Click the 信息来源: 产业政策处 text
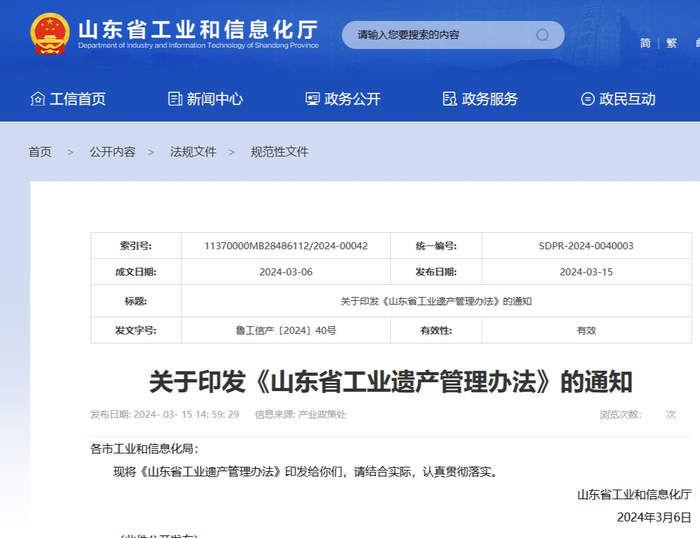The image size is (700, 538). coord(300,414)
